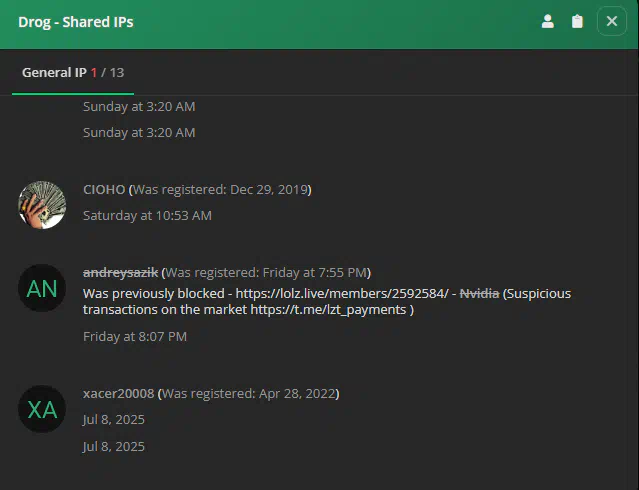
Task: Open CIOHO's money avatar
Action: 42,205
